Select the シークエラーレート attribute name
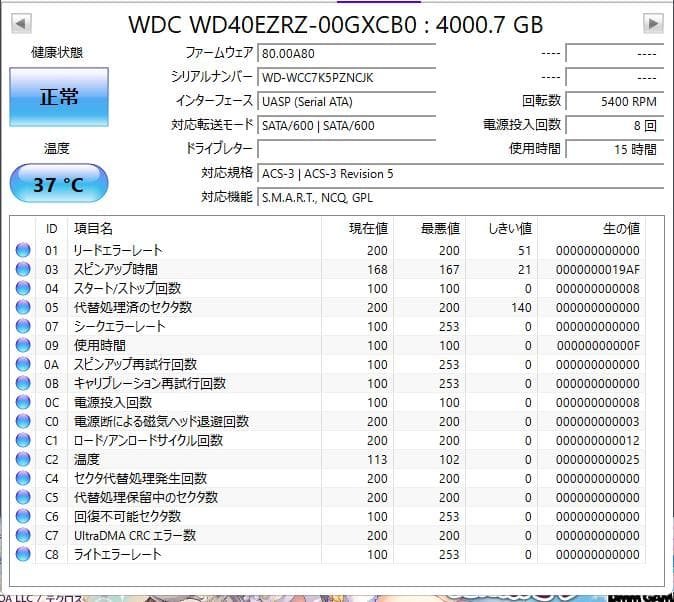674x602 pixels. [119, 326]
